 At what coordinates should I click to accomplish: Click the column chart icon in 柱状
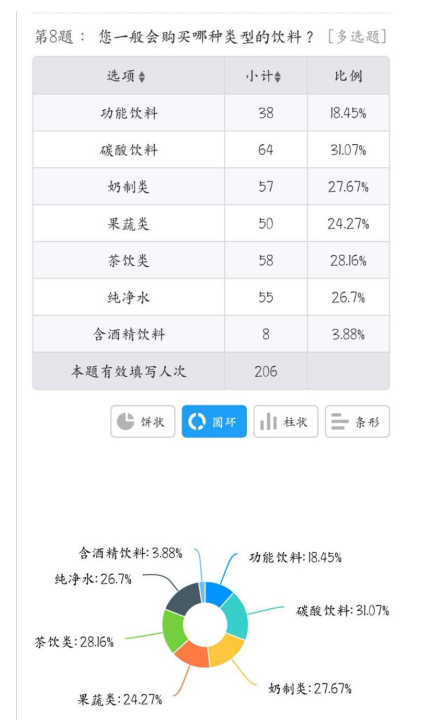(x=268, y=421)
